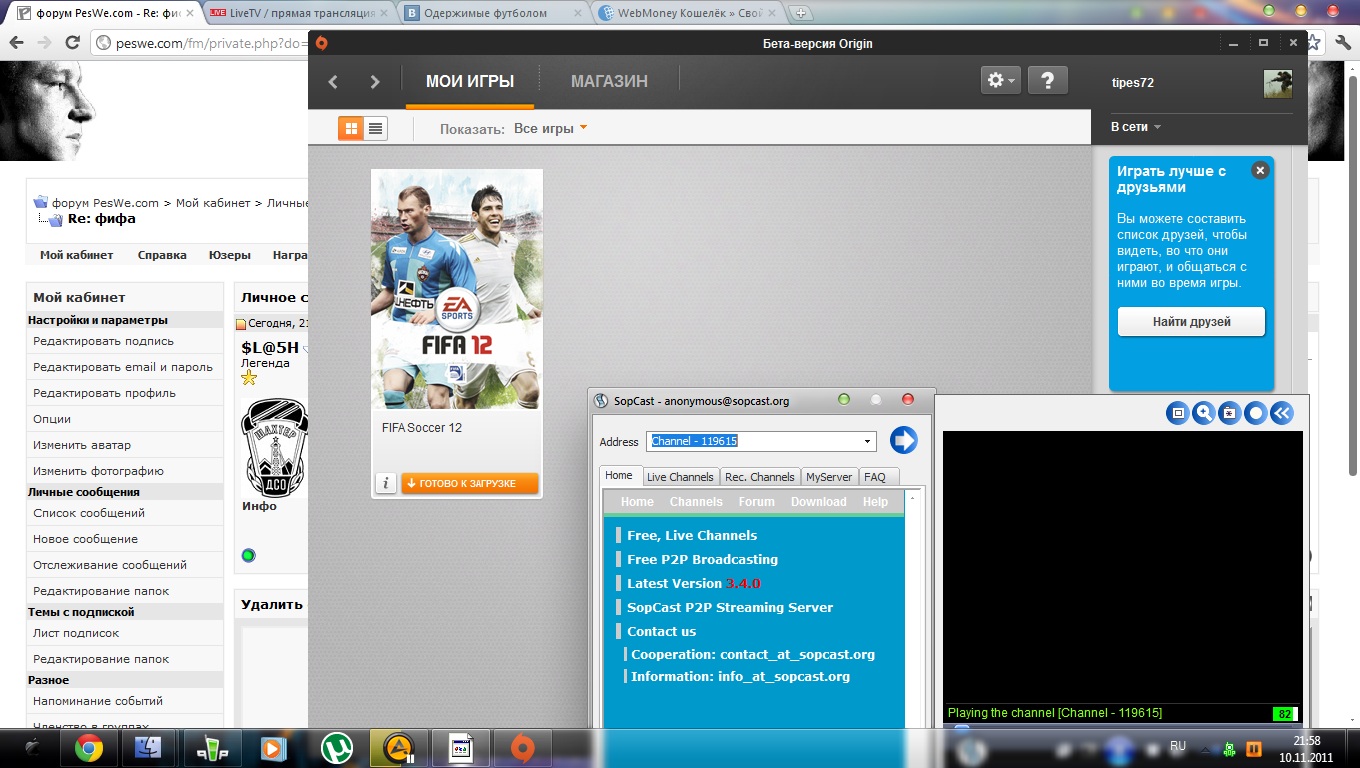The height and width of the screenshot is (768, 1360).
Task: Open 'Редактировать подпись' in forum sidebar
Action: [103, 341]
